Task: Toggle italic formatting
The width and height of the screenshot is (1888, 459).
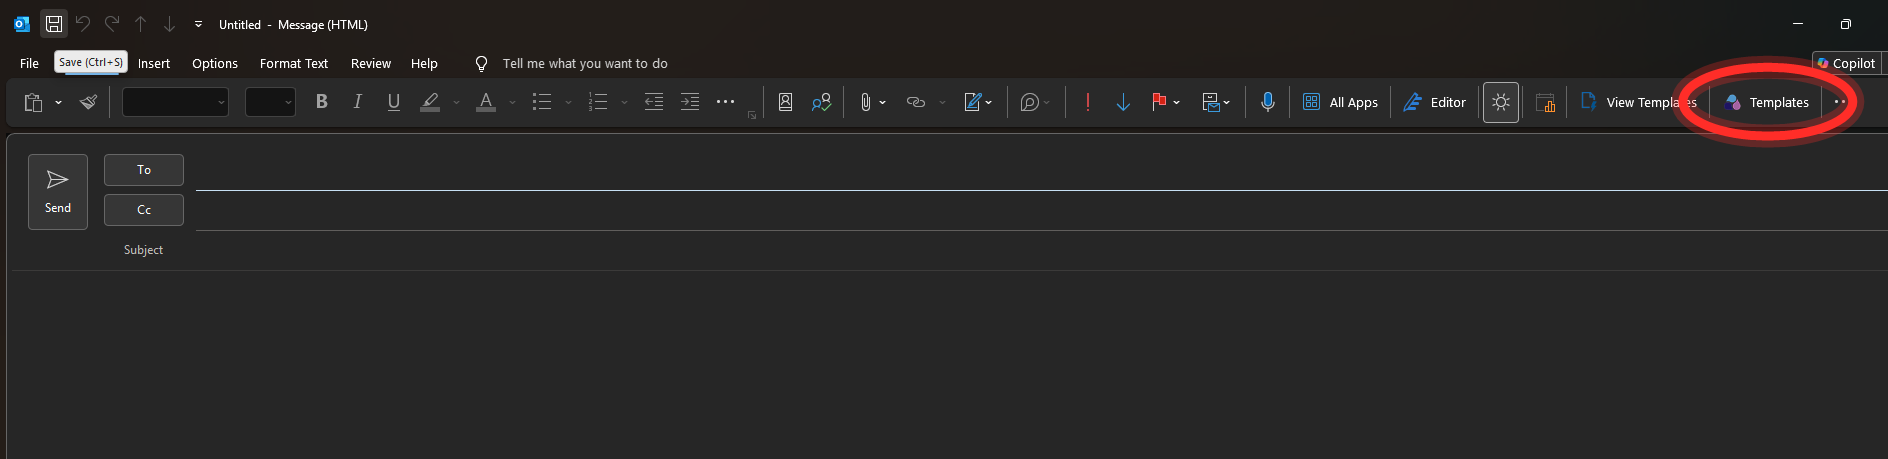Action: [357, 102]
